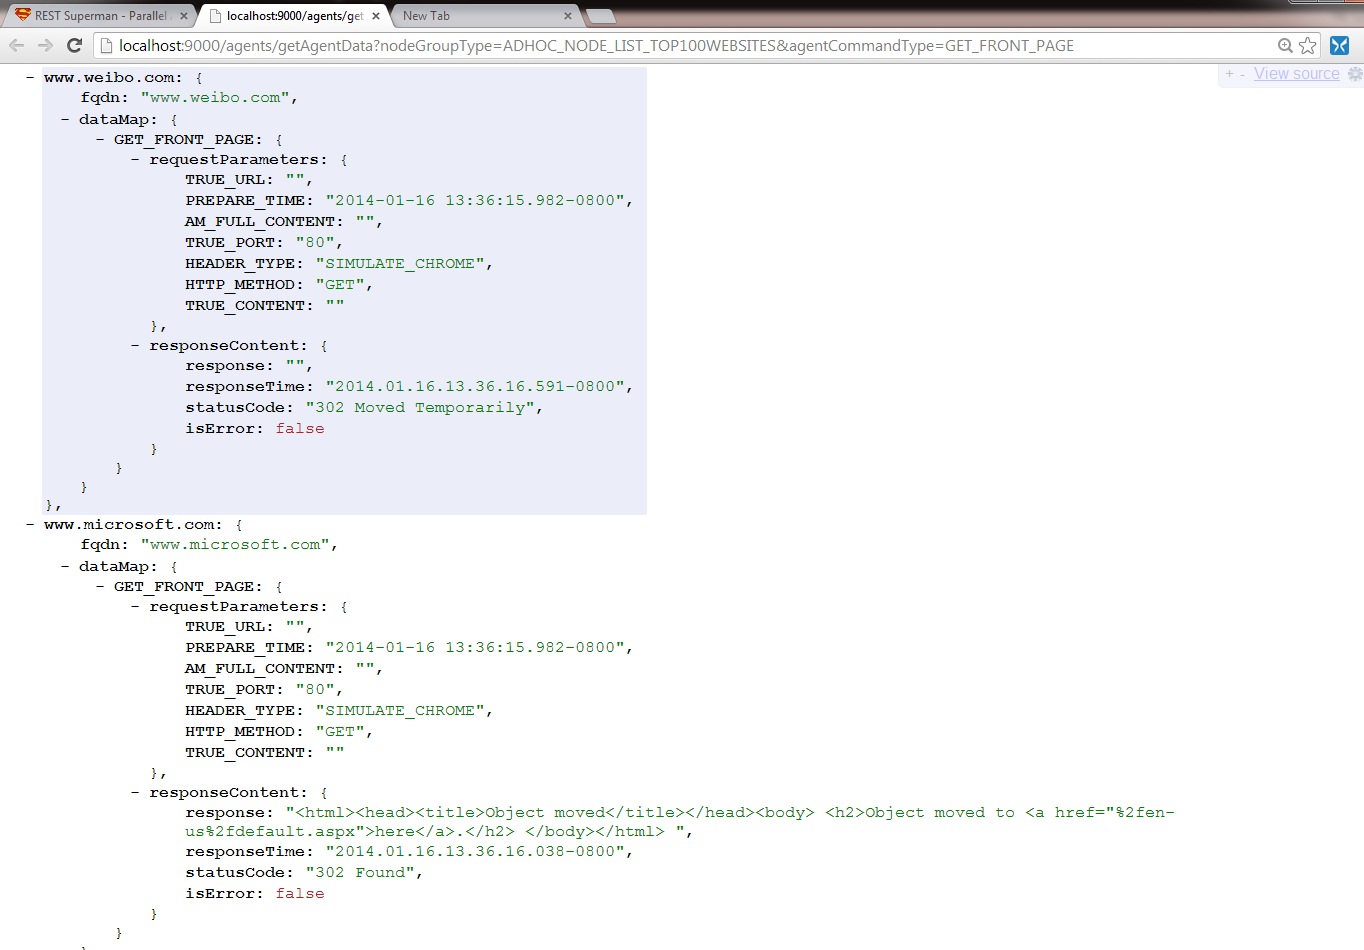Screen dimensions: 1364x950
Task: Click the minus collapse-all control
Action: point(1242,74)
